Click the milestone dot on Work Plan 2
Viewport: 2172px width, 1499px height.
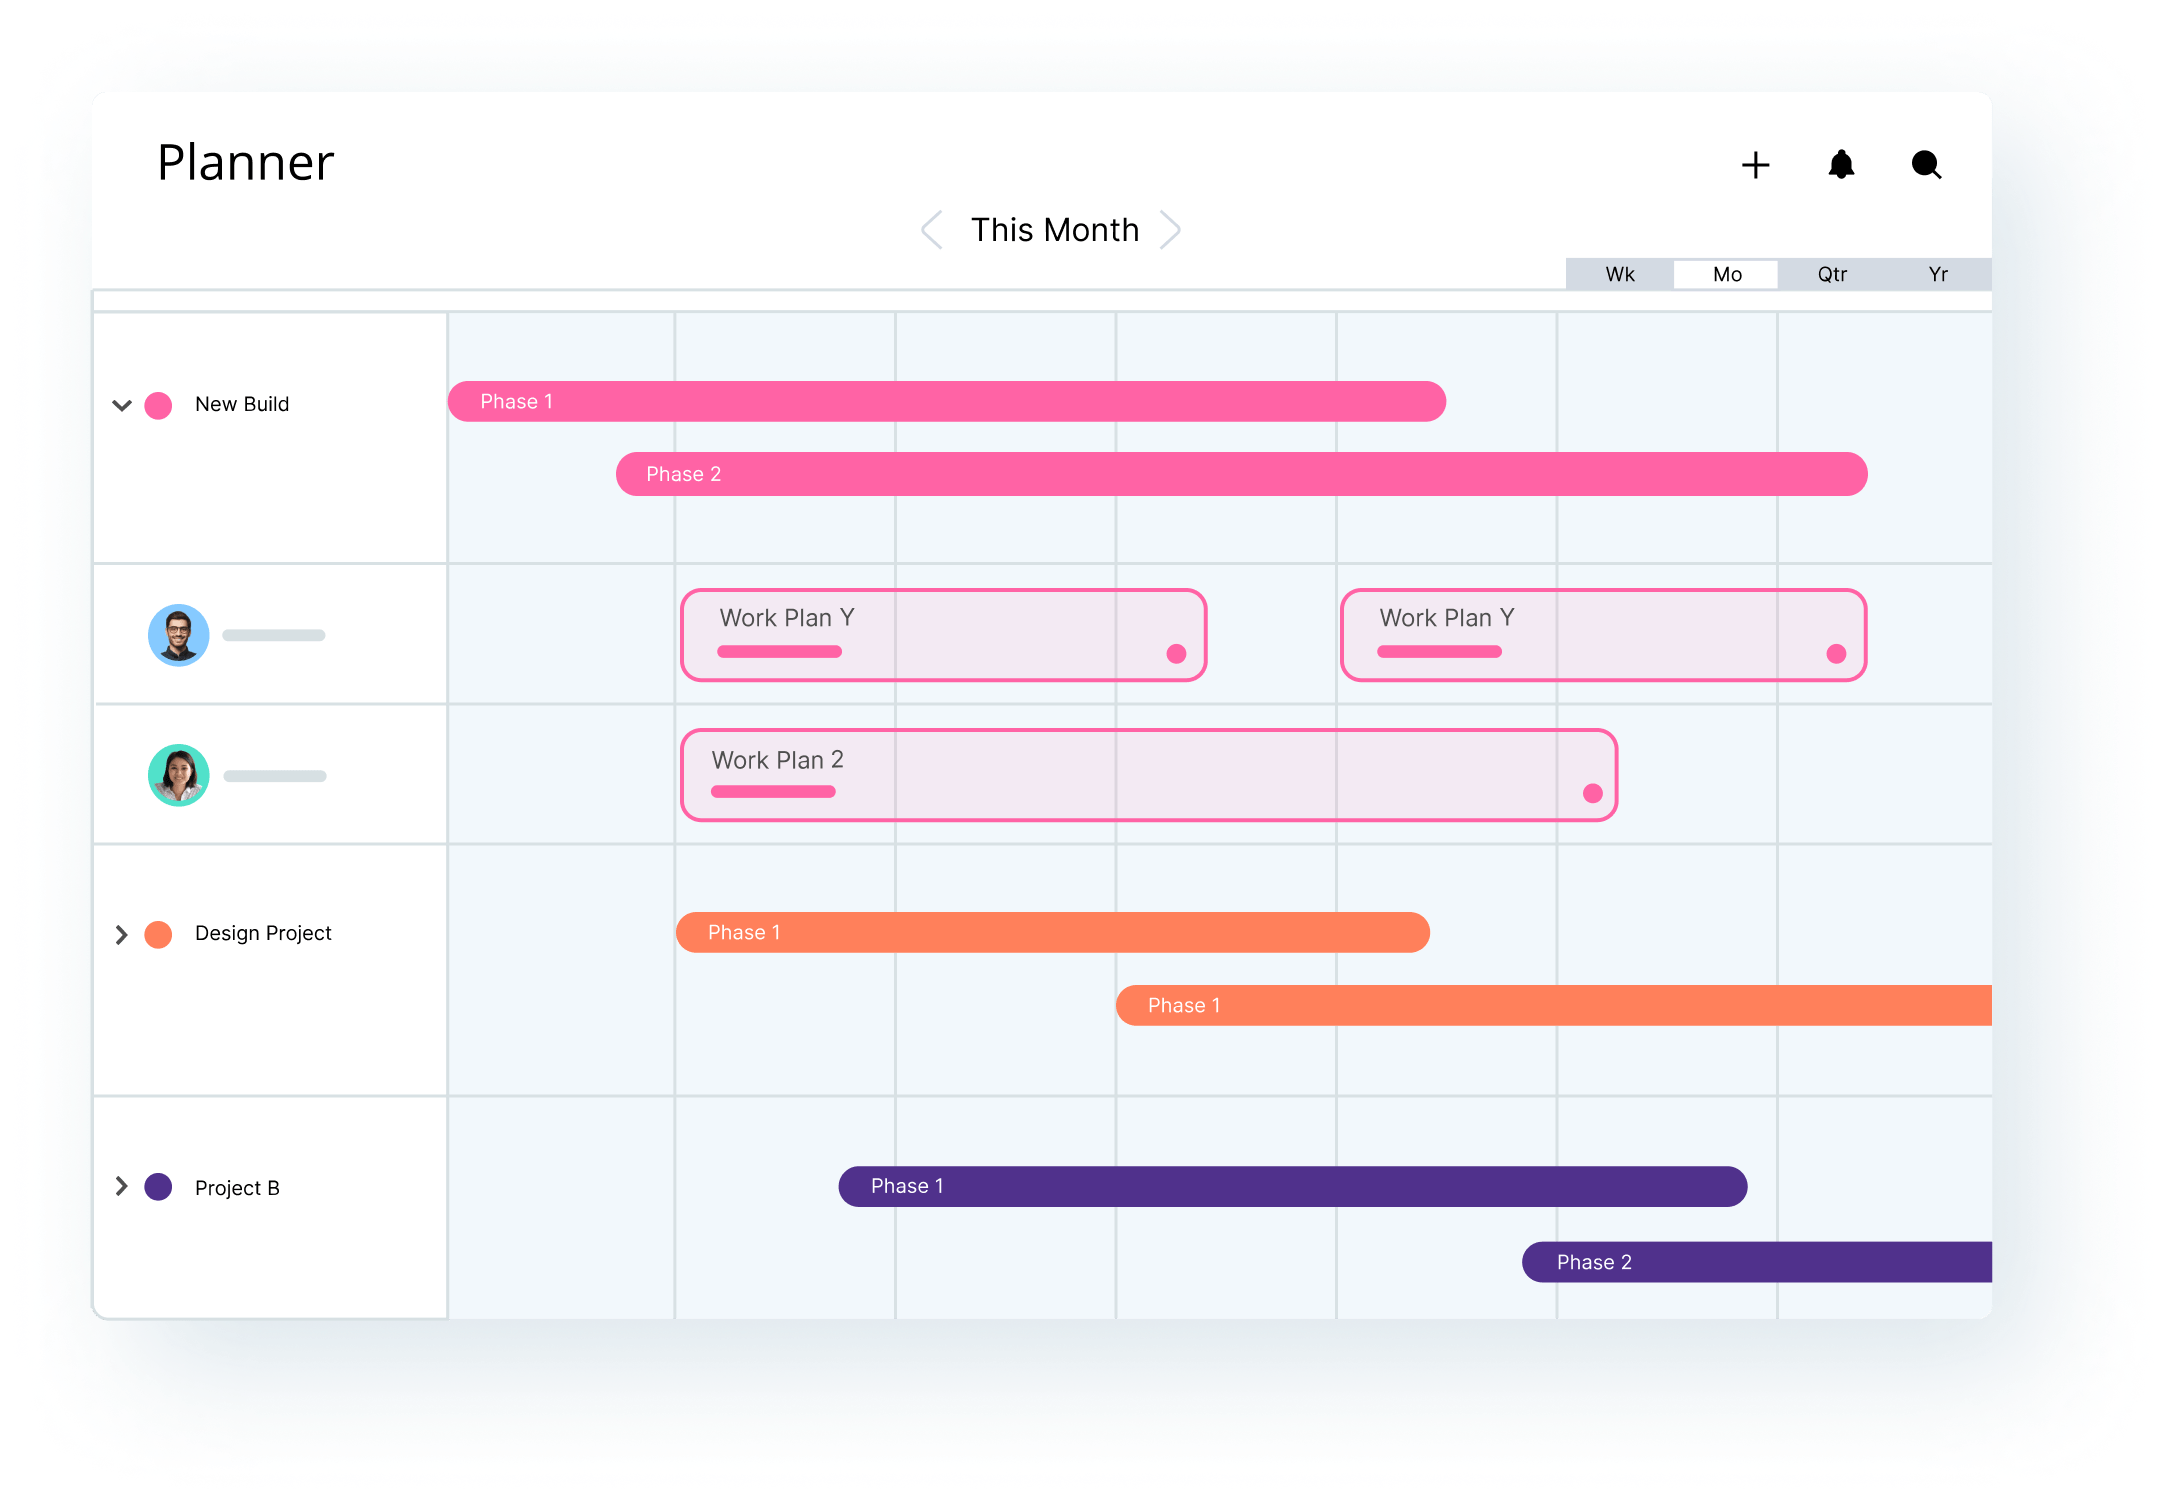tap(1591, 792)
